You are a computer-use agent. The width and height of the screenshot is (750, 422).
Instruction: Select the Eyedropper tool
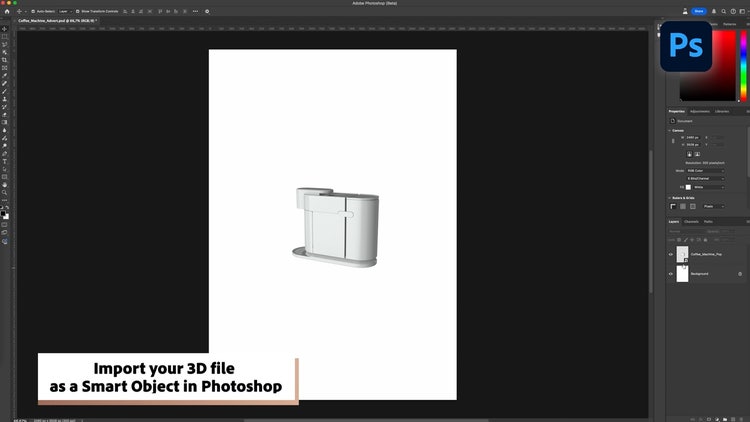coord(5,76)
